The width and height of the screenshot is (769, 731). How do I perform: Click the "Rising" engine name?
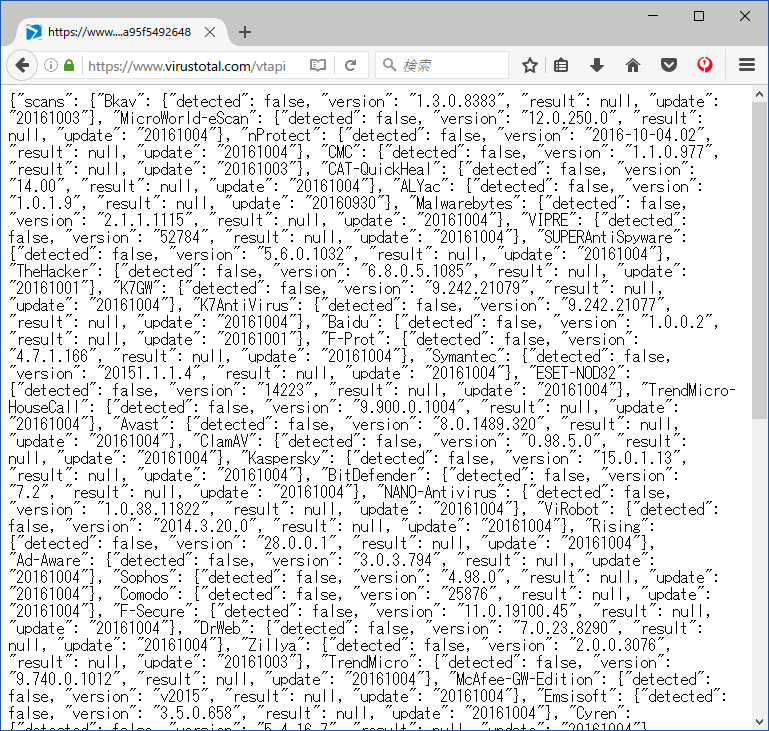(x=615, y=527)
